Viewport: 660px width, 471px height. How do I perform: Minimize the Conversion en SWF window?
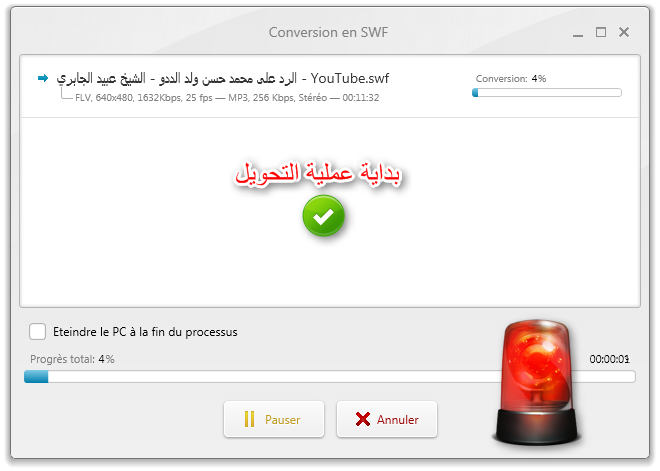click(x=578, y=33)
